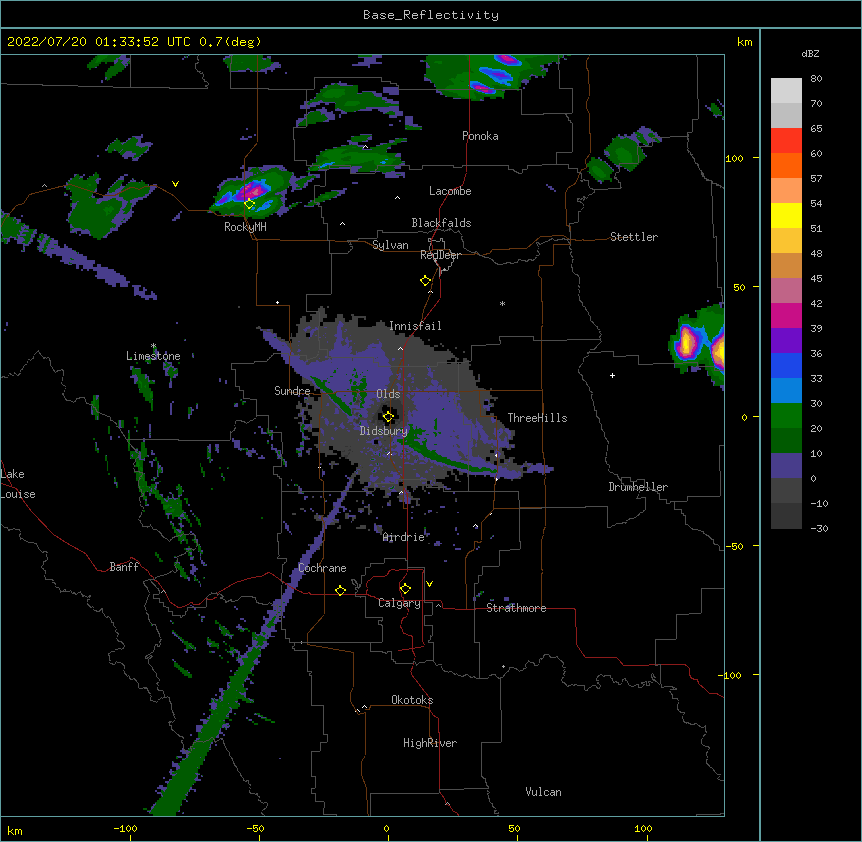Click the yellow diamond marker near Cochrane
This screenshot has height=842, width=862.
pyautogui.click(x=340, y=590)
